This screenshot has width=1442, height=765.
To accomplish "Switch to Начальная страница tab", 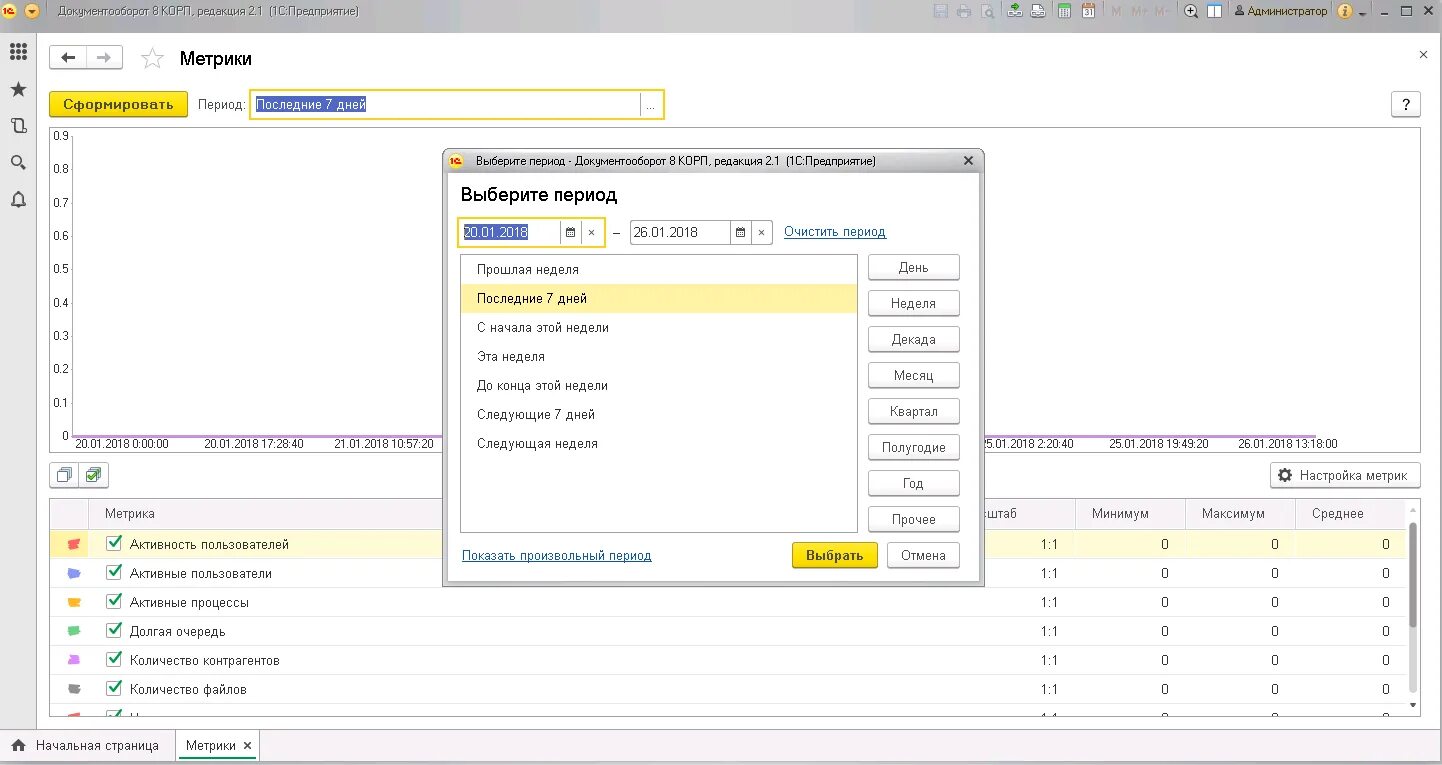I will click(x=87, y=746).
